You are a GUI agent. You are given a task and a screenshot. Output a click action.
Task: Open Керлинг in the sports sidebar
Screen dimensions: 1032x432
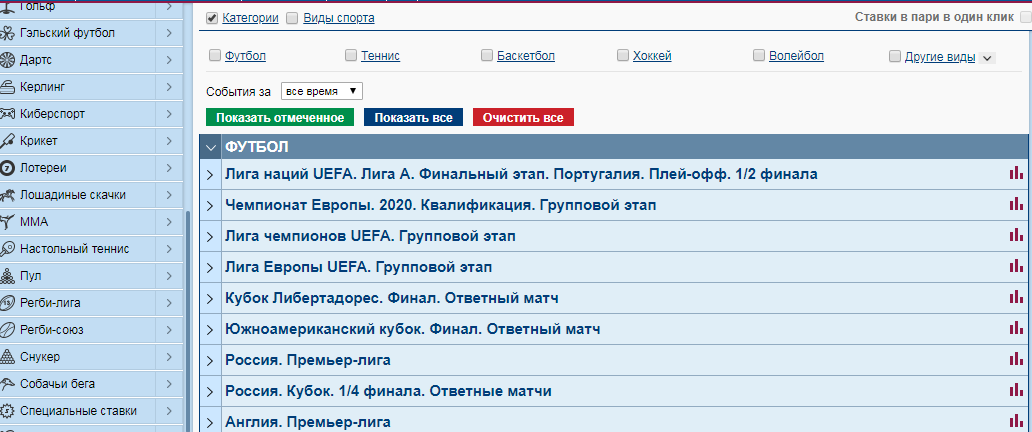coord(42,87)
